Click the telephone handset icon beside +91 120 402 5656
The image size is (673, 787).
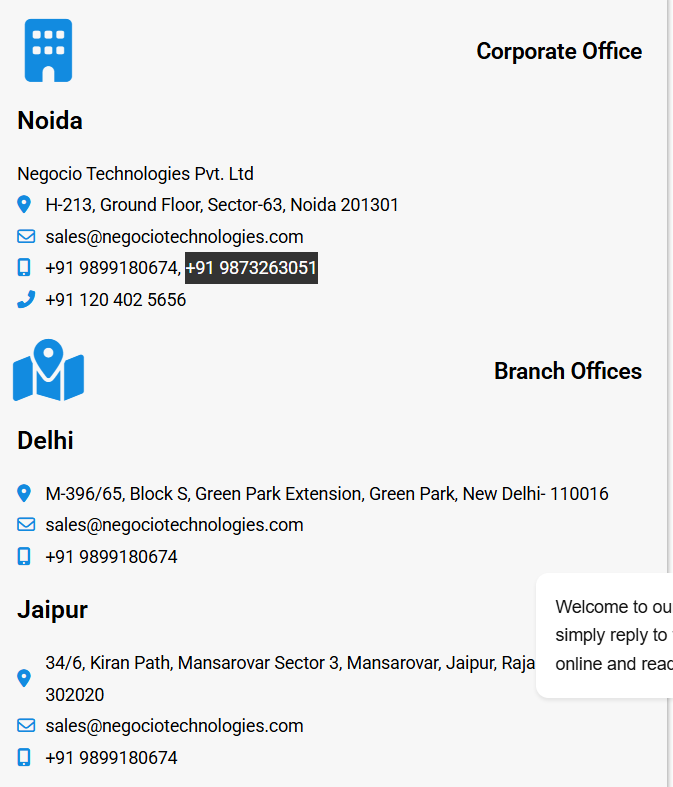(26, 299)
